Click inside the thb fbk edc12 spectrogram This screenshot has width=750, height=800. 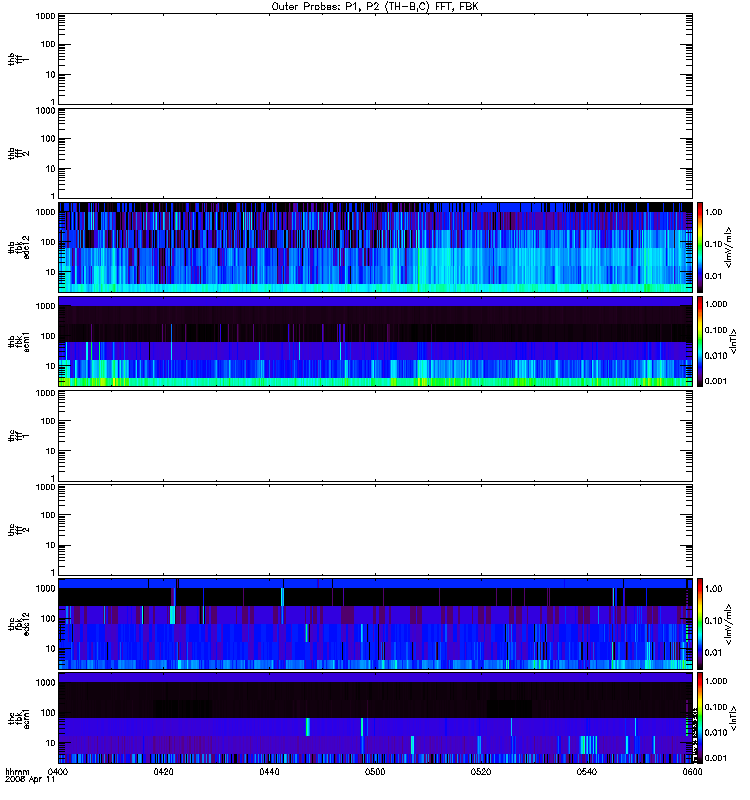(x=375, y=247)
